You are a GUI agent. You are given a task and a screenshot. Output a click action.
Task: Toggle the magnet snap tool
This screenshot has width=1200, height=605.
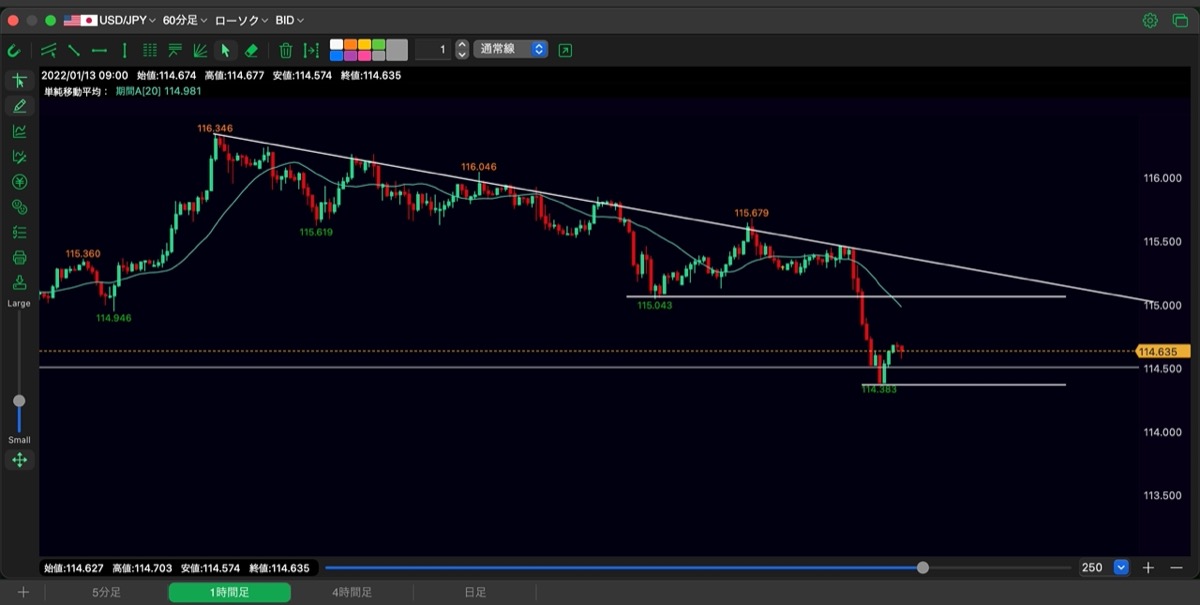click(14, 50)
